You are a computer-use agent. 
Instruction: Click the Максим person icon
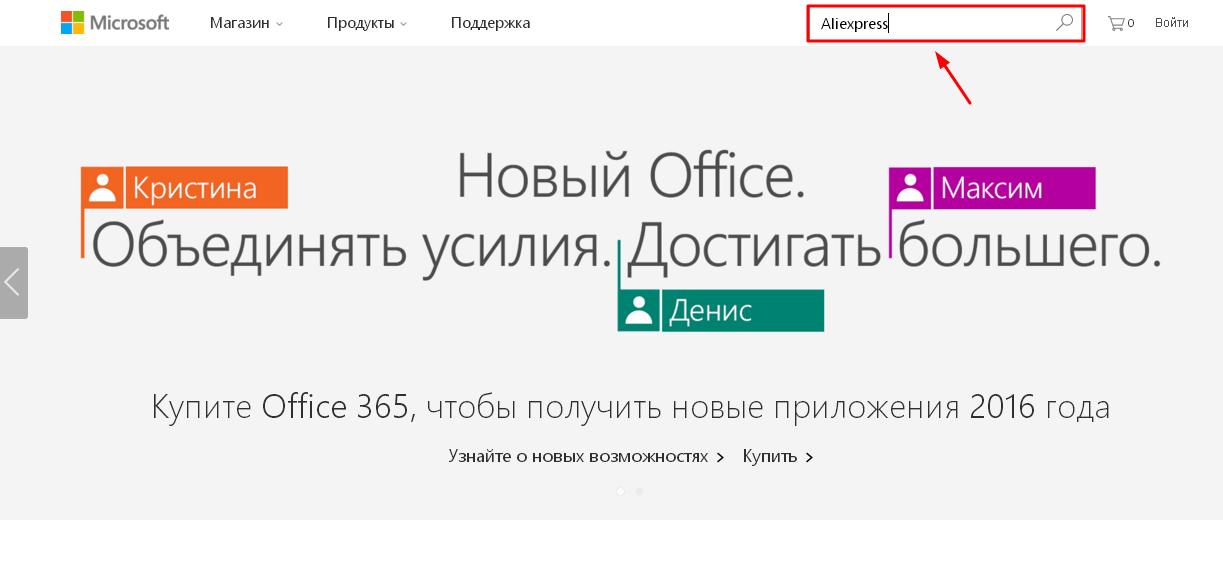[x=910, y=188]
